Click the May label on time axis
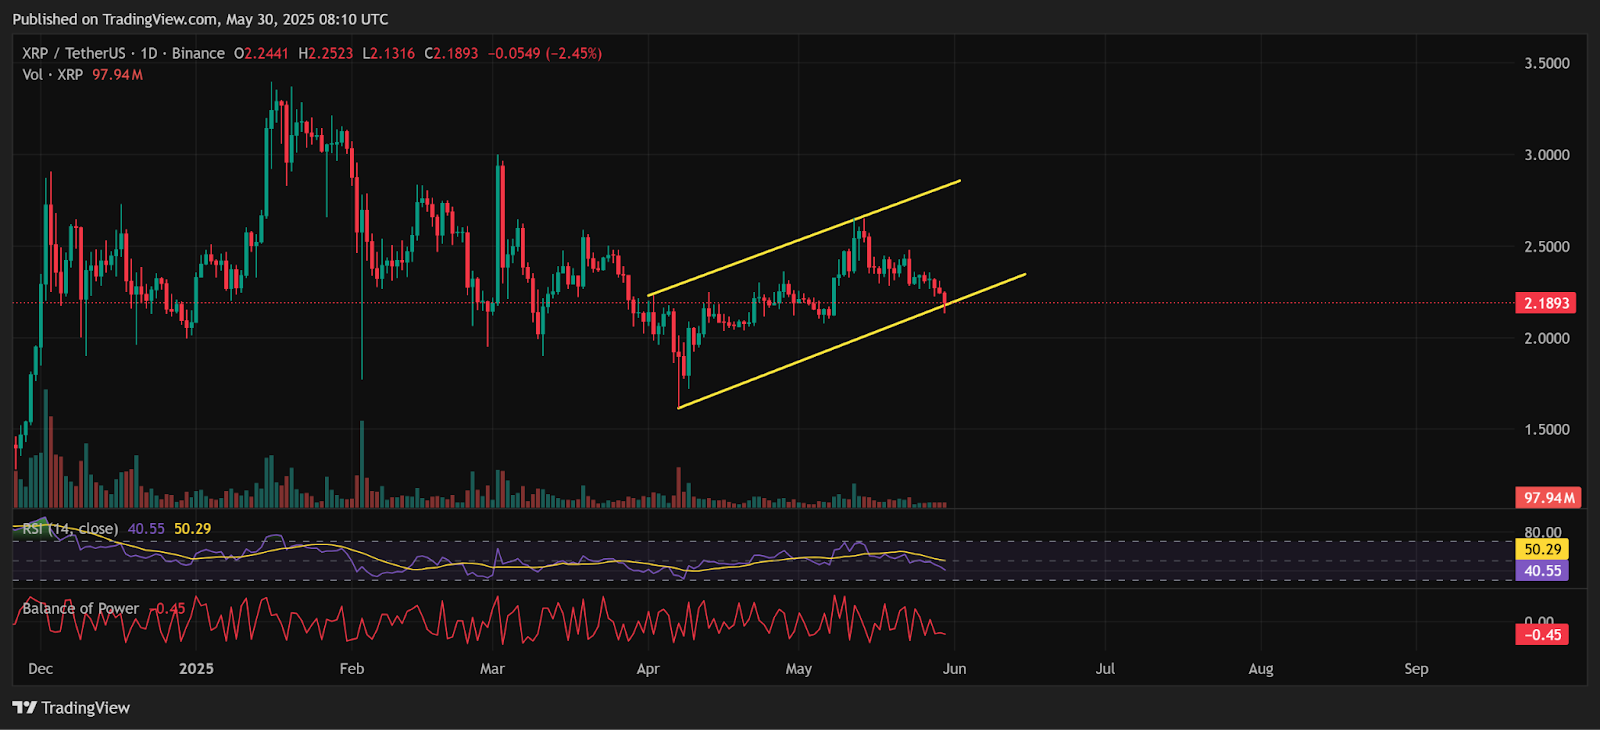Screen dimensions: 1600x730 [x=799, y=669]
